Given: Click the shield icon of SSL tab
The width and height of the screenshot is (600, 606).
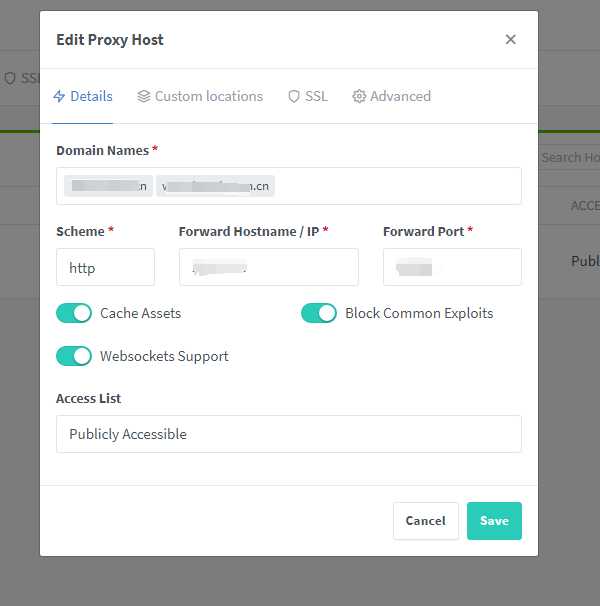Looking at the screenshot, I should tap(294, 96).
